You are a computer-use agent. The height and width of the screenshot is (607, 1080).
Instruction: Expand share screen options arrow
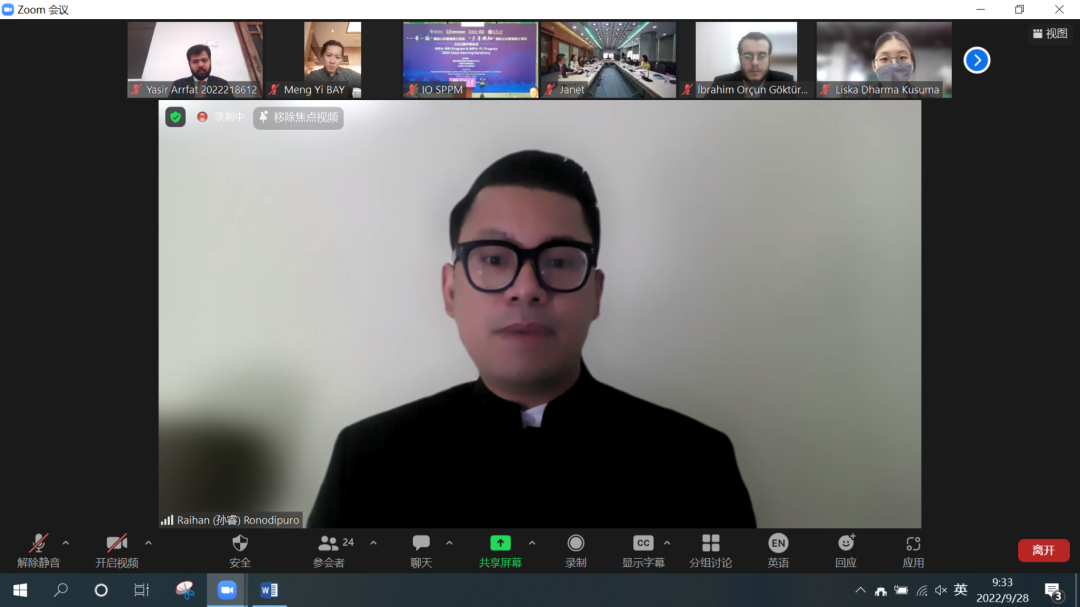532,543
